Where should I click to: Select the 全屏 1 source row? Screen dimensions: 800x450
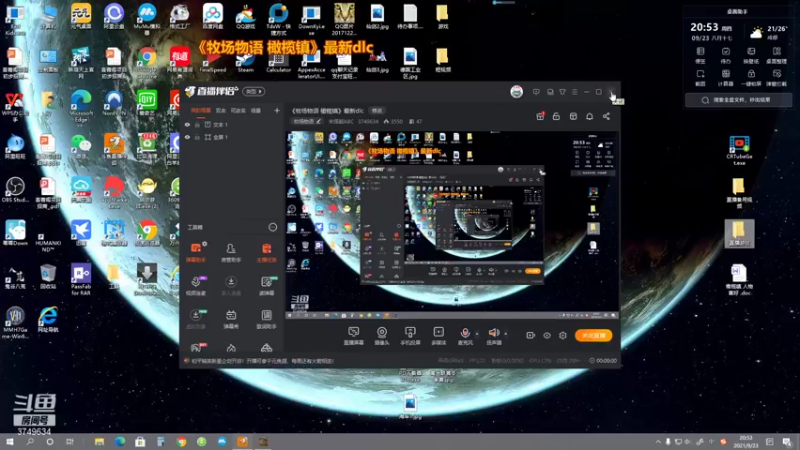[232, 137]
